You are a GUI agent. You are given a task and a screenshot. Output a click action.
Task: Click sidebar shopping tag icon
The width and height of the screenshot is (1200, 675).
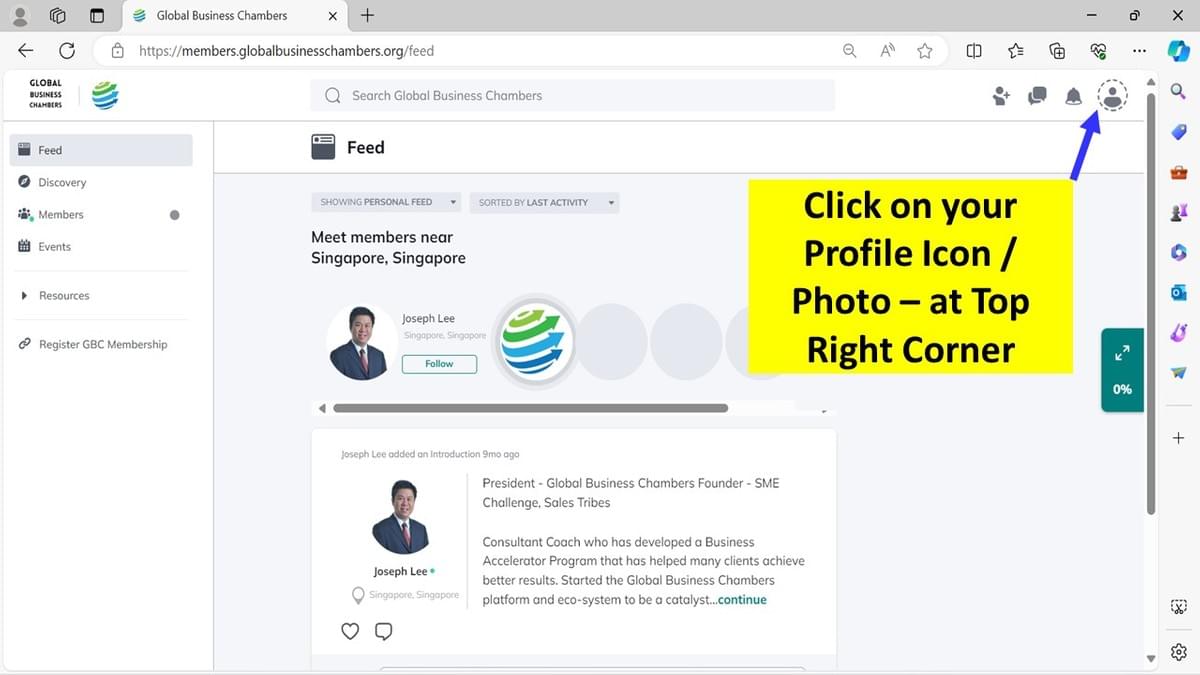click(x=1179, y=132)
